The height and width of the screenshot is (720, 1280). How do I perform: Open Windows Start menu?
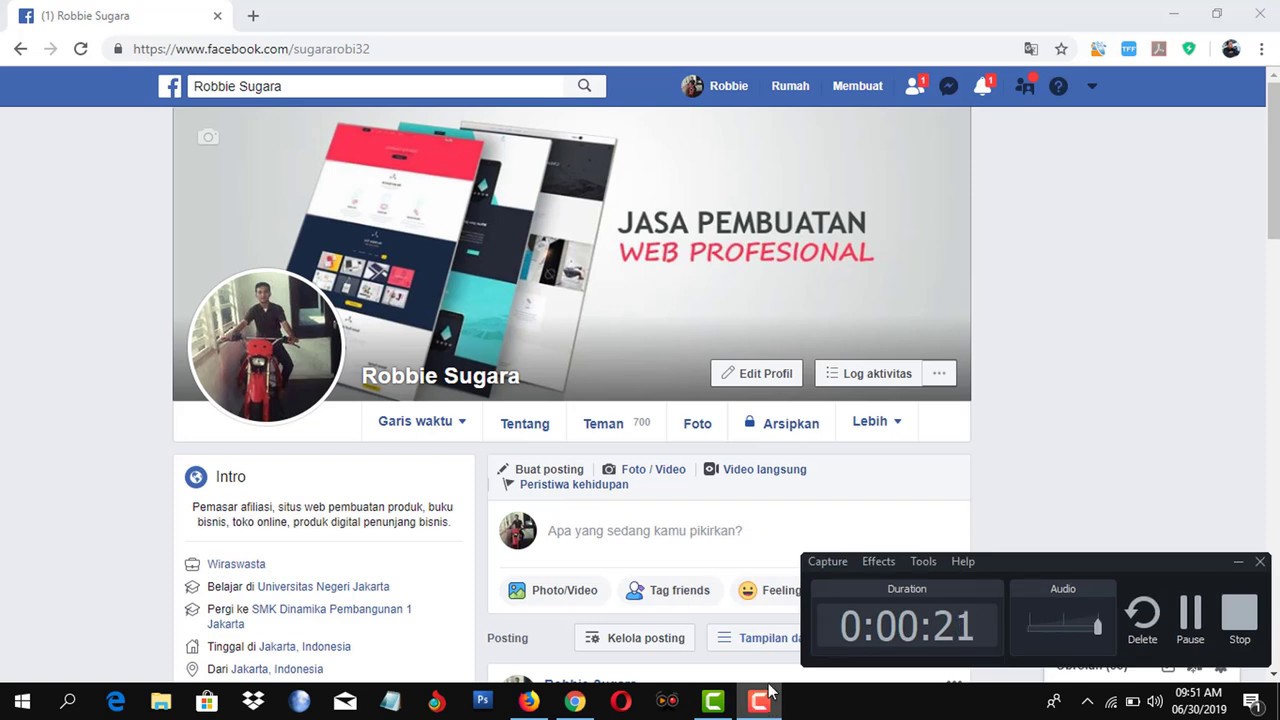click(22, 702)
